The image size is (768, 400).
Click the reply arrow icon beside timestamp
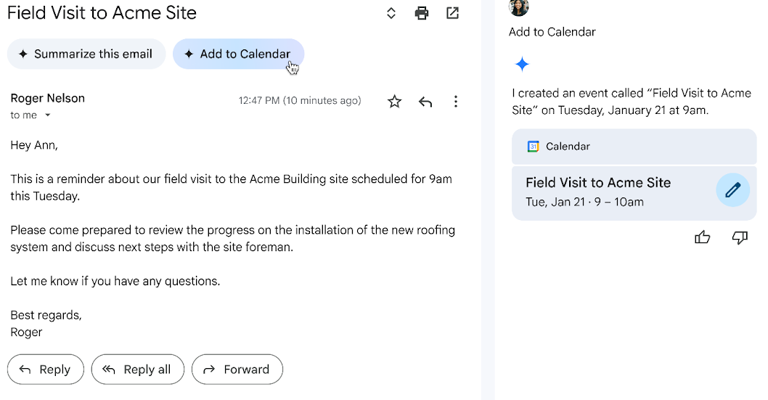[425, 101]
